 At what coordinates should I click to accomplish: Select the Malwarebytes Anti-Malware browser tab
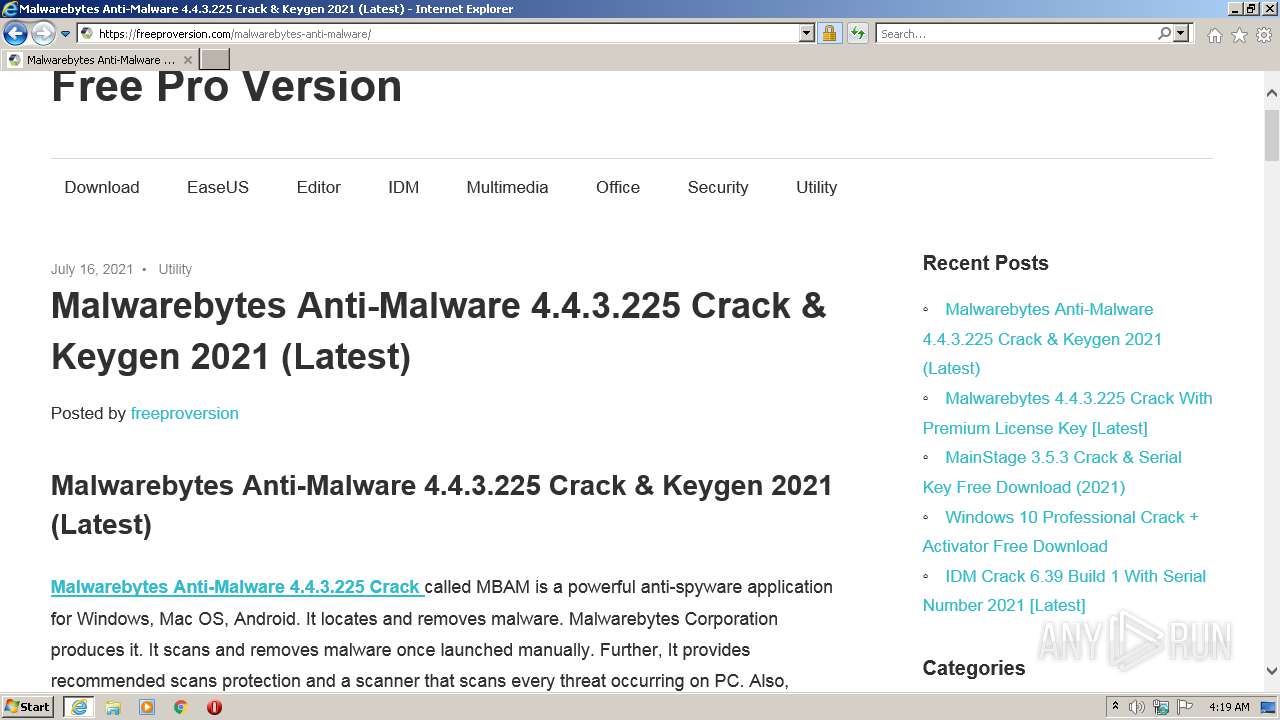click(100, 60)
